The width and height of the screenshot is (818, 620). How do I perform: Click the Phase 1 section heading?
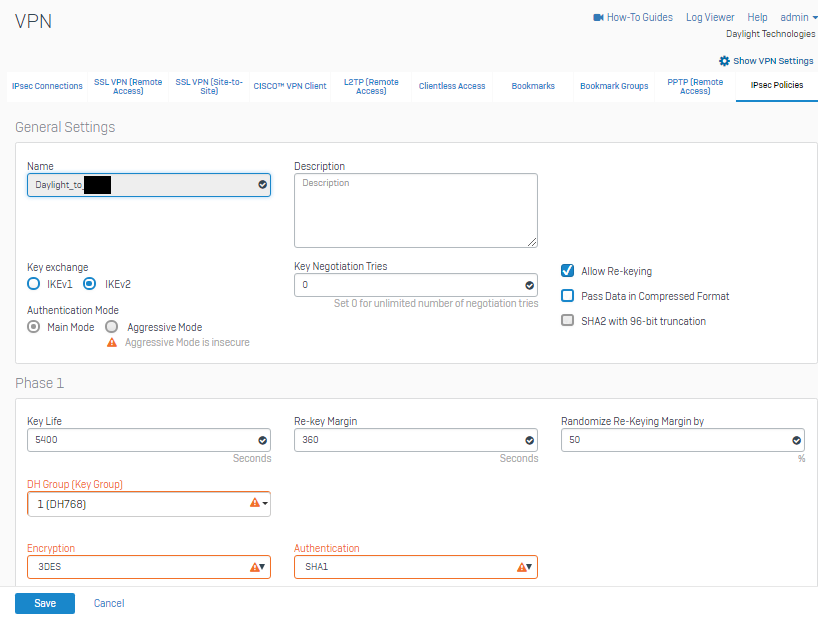[40, 383]
